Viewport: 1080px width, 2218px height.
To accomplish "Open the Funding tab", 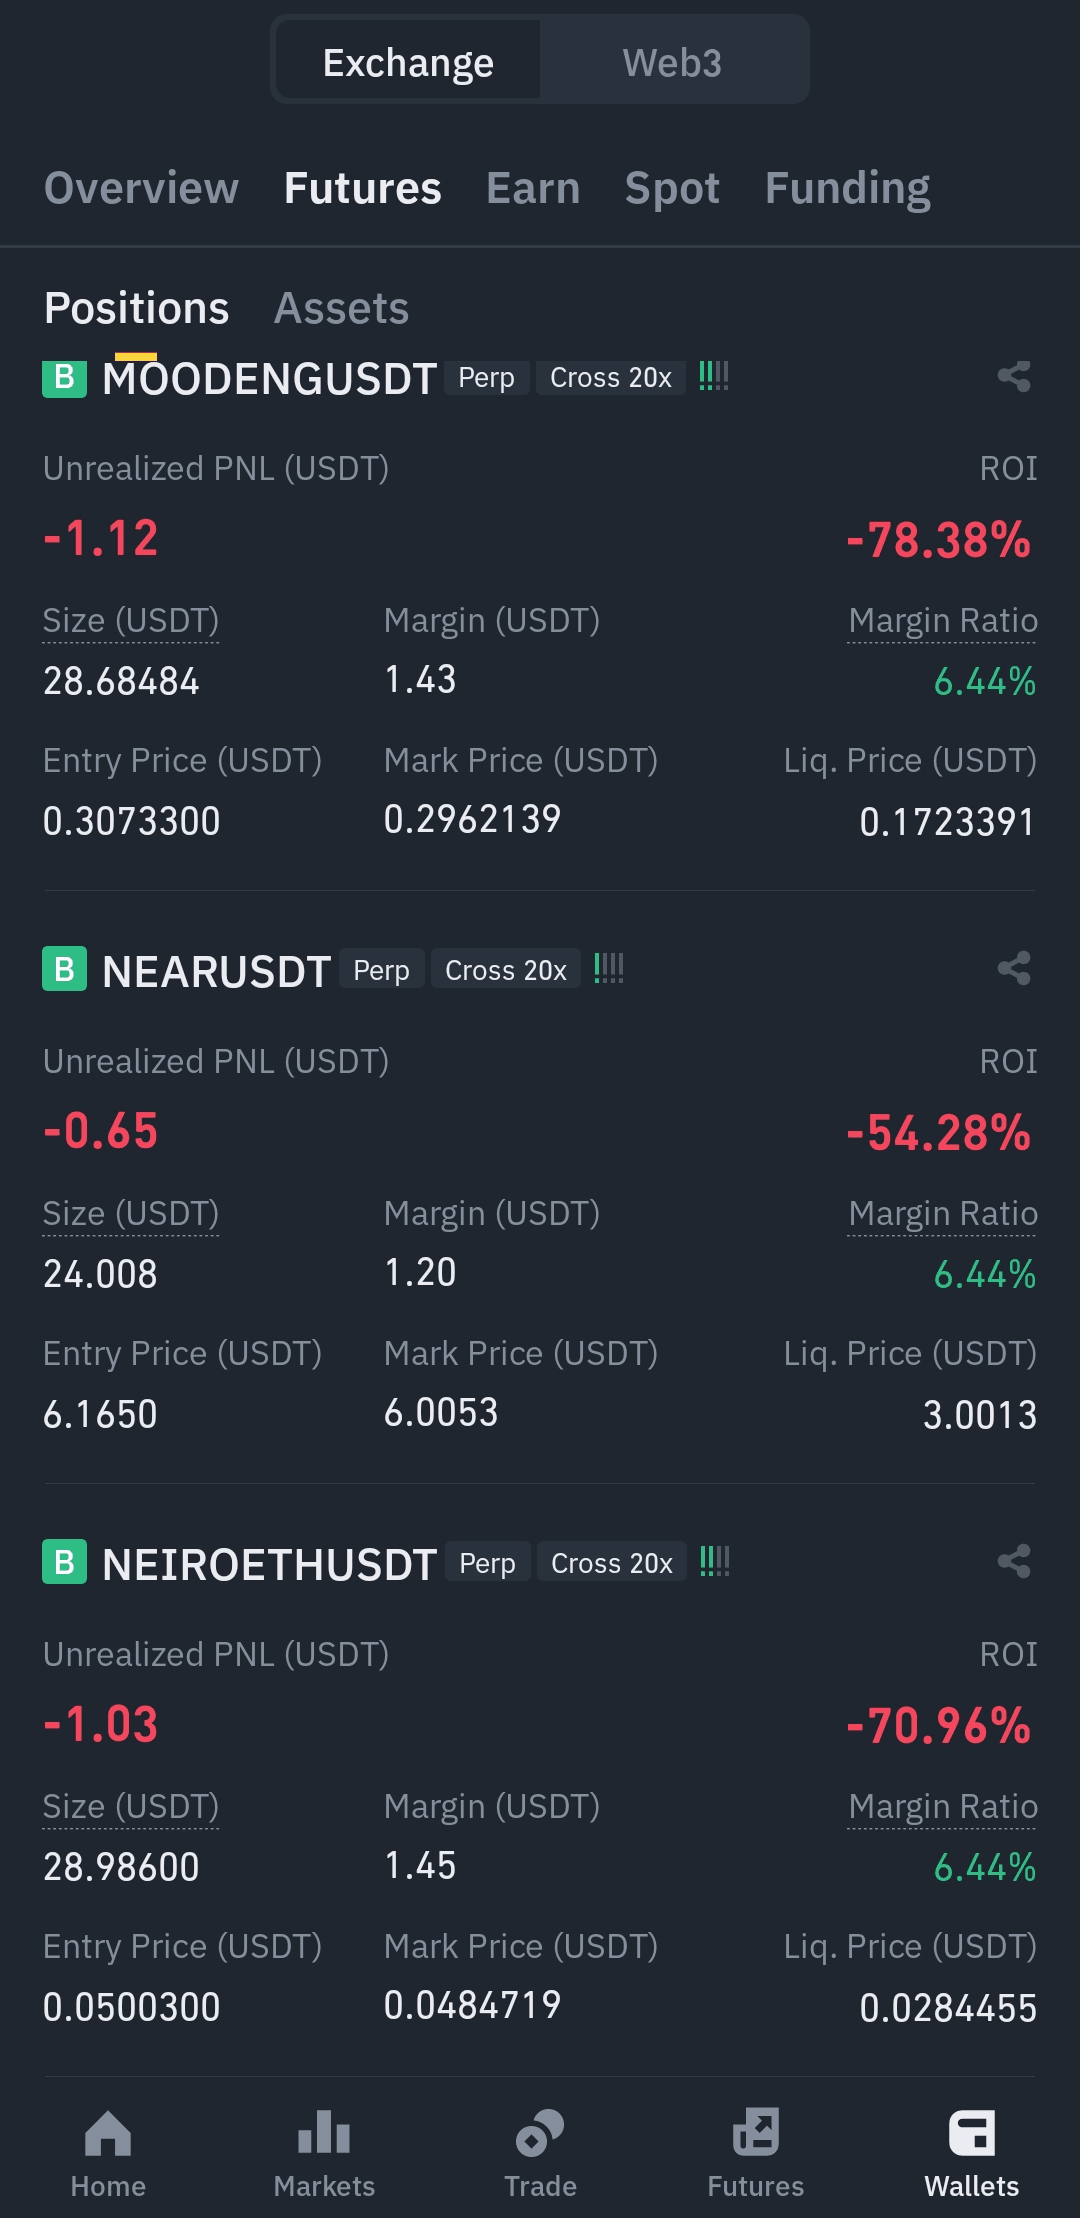I will (x=847, y=188).
